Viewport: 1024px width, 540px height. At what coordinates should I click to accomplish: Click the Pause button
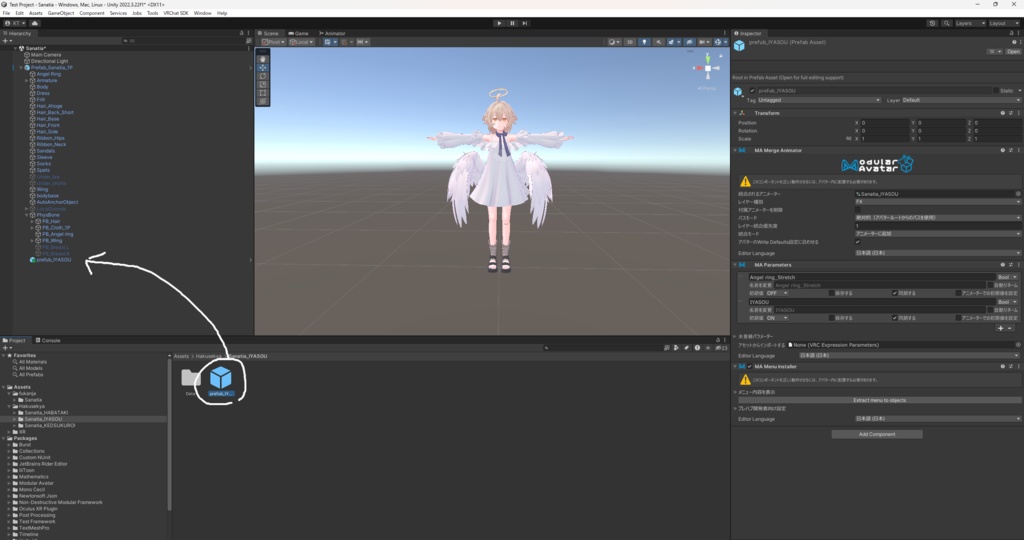[512, 23]
